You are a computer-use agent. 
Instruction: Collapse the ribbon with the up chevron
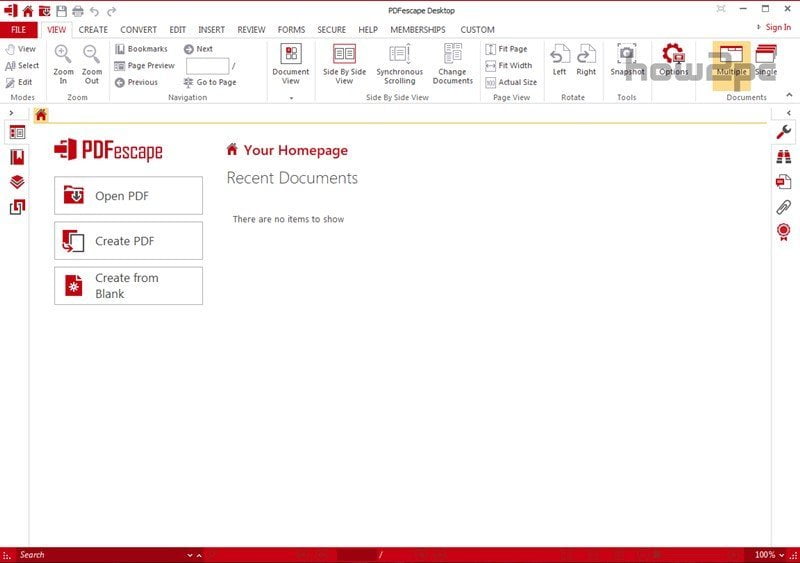pyautogui.click(x=789, y=95)
